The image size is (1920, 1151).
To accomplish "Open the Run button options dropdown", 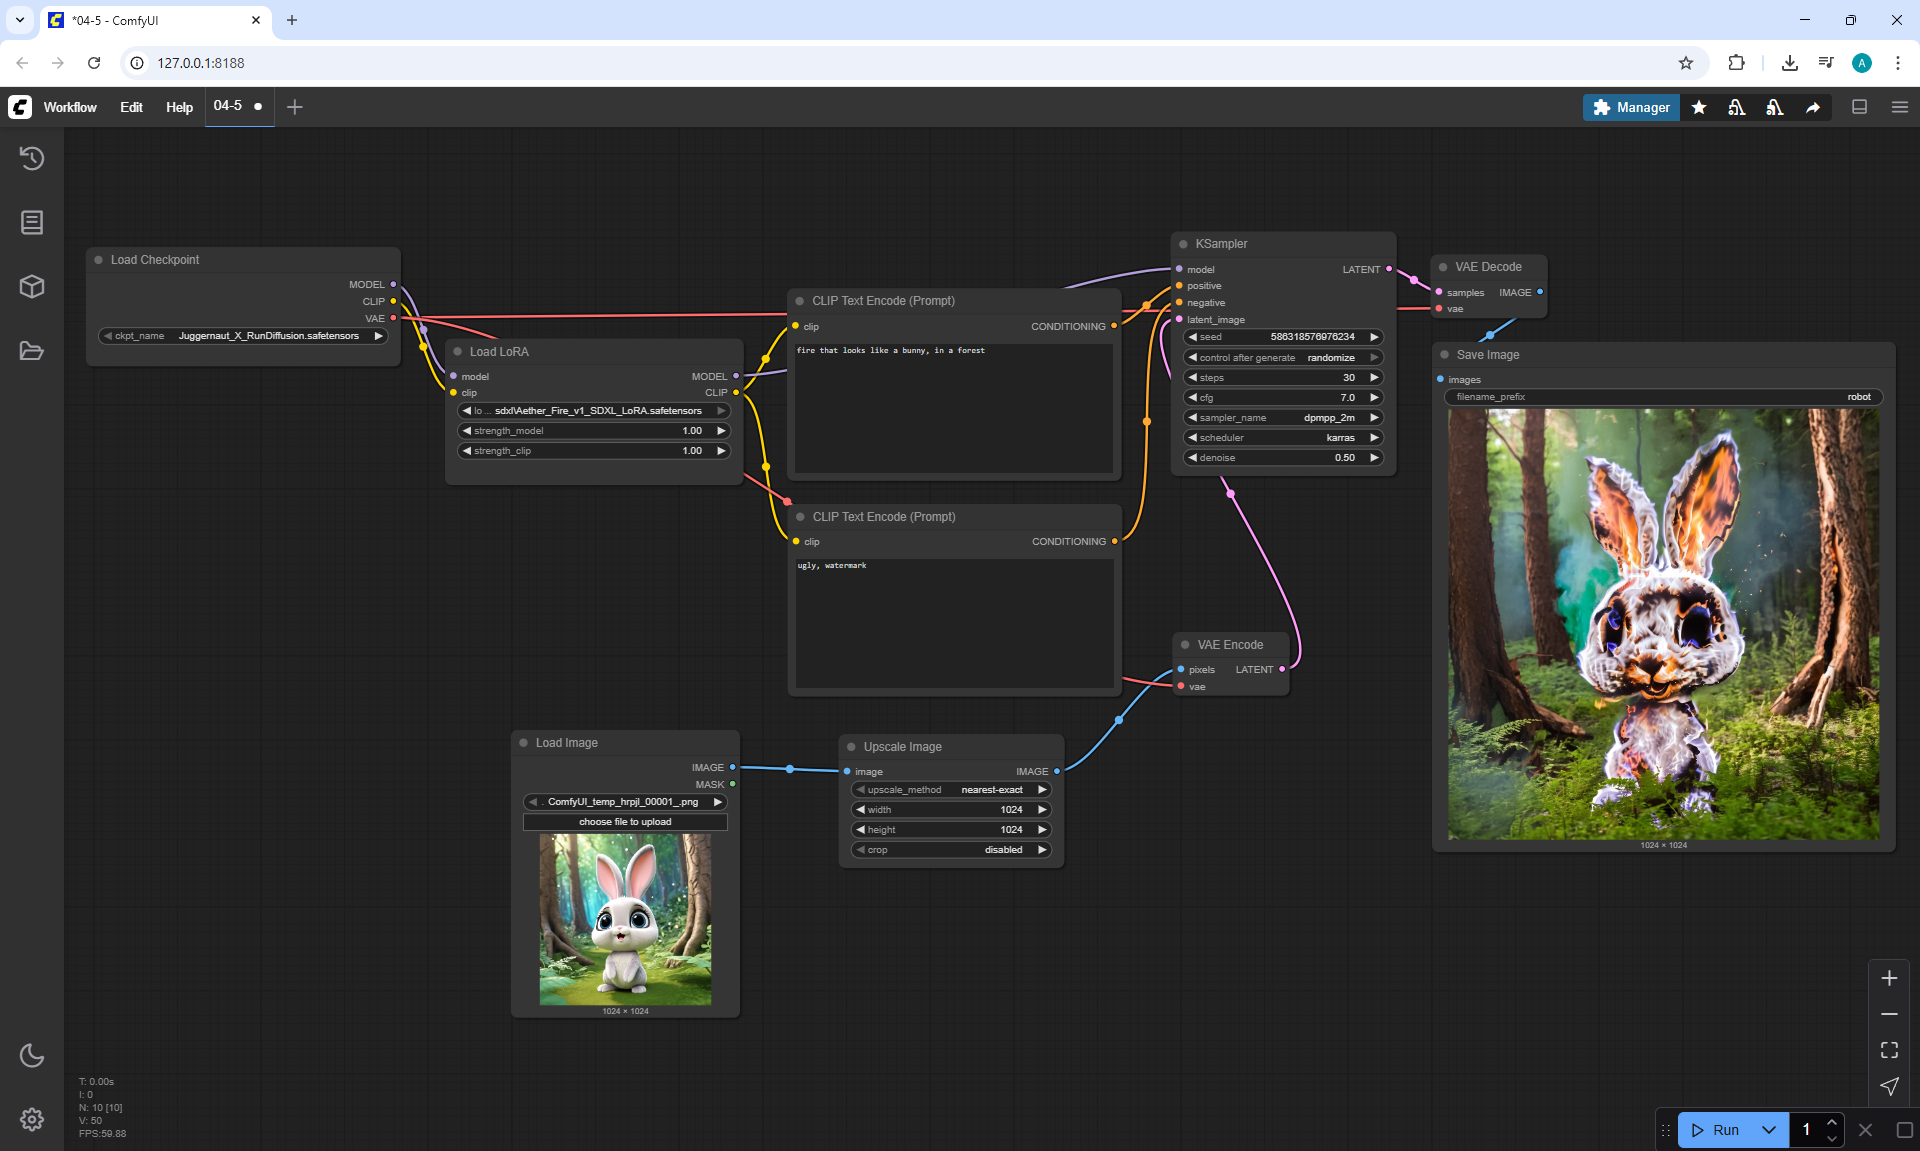I will coord(1768,1130).
